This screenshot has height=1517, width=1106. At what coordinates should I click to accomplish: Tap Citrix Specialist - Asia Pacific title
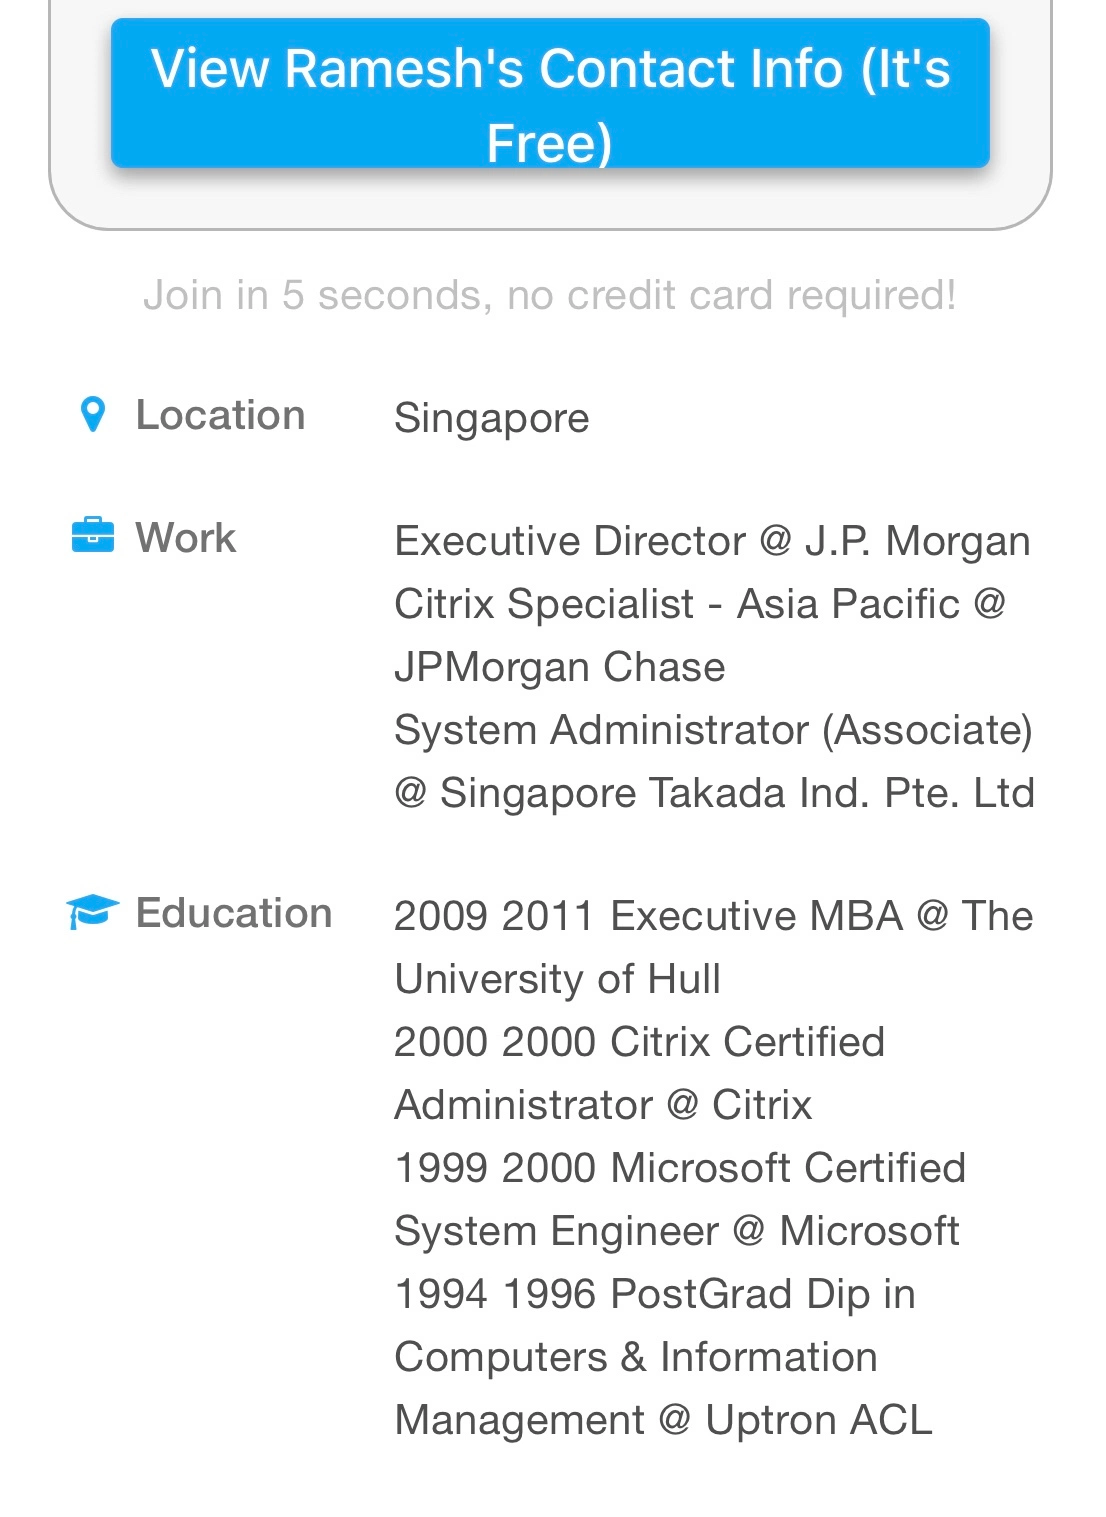pyautogui.click(x=699, y=604)
